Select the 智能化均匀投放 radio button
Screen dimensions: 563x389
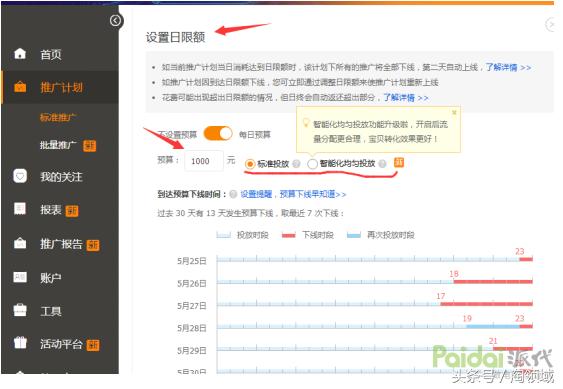(312, 164)
